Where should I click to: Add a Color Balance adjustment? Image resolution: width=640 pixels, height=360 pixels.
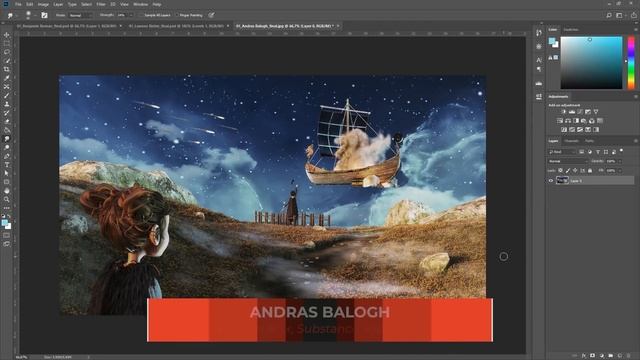[568, 121]
